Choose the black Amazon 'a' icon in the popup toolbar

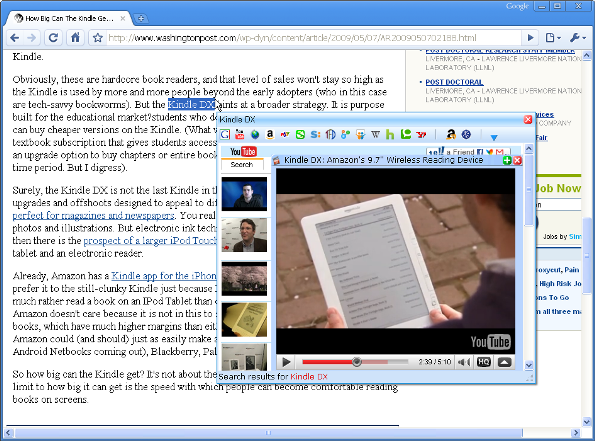(x=451, y=134)
